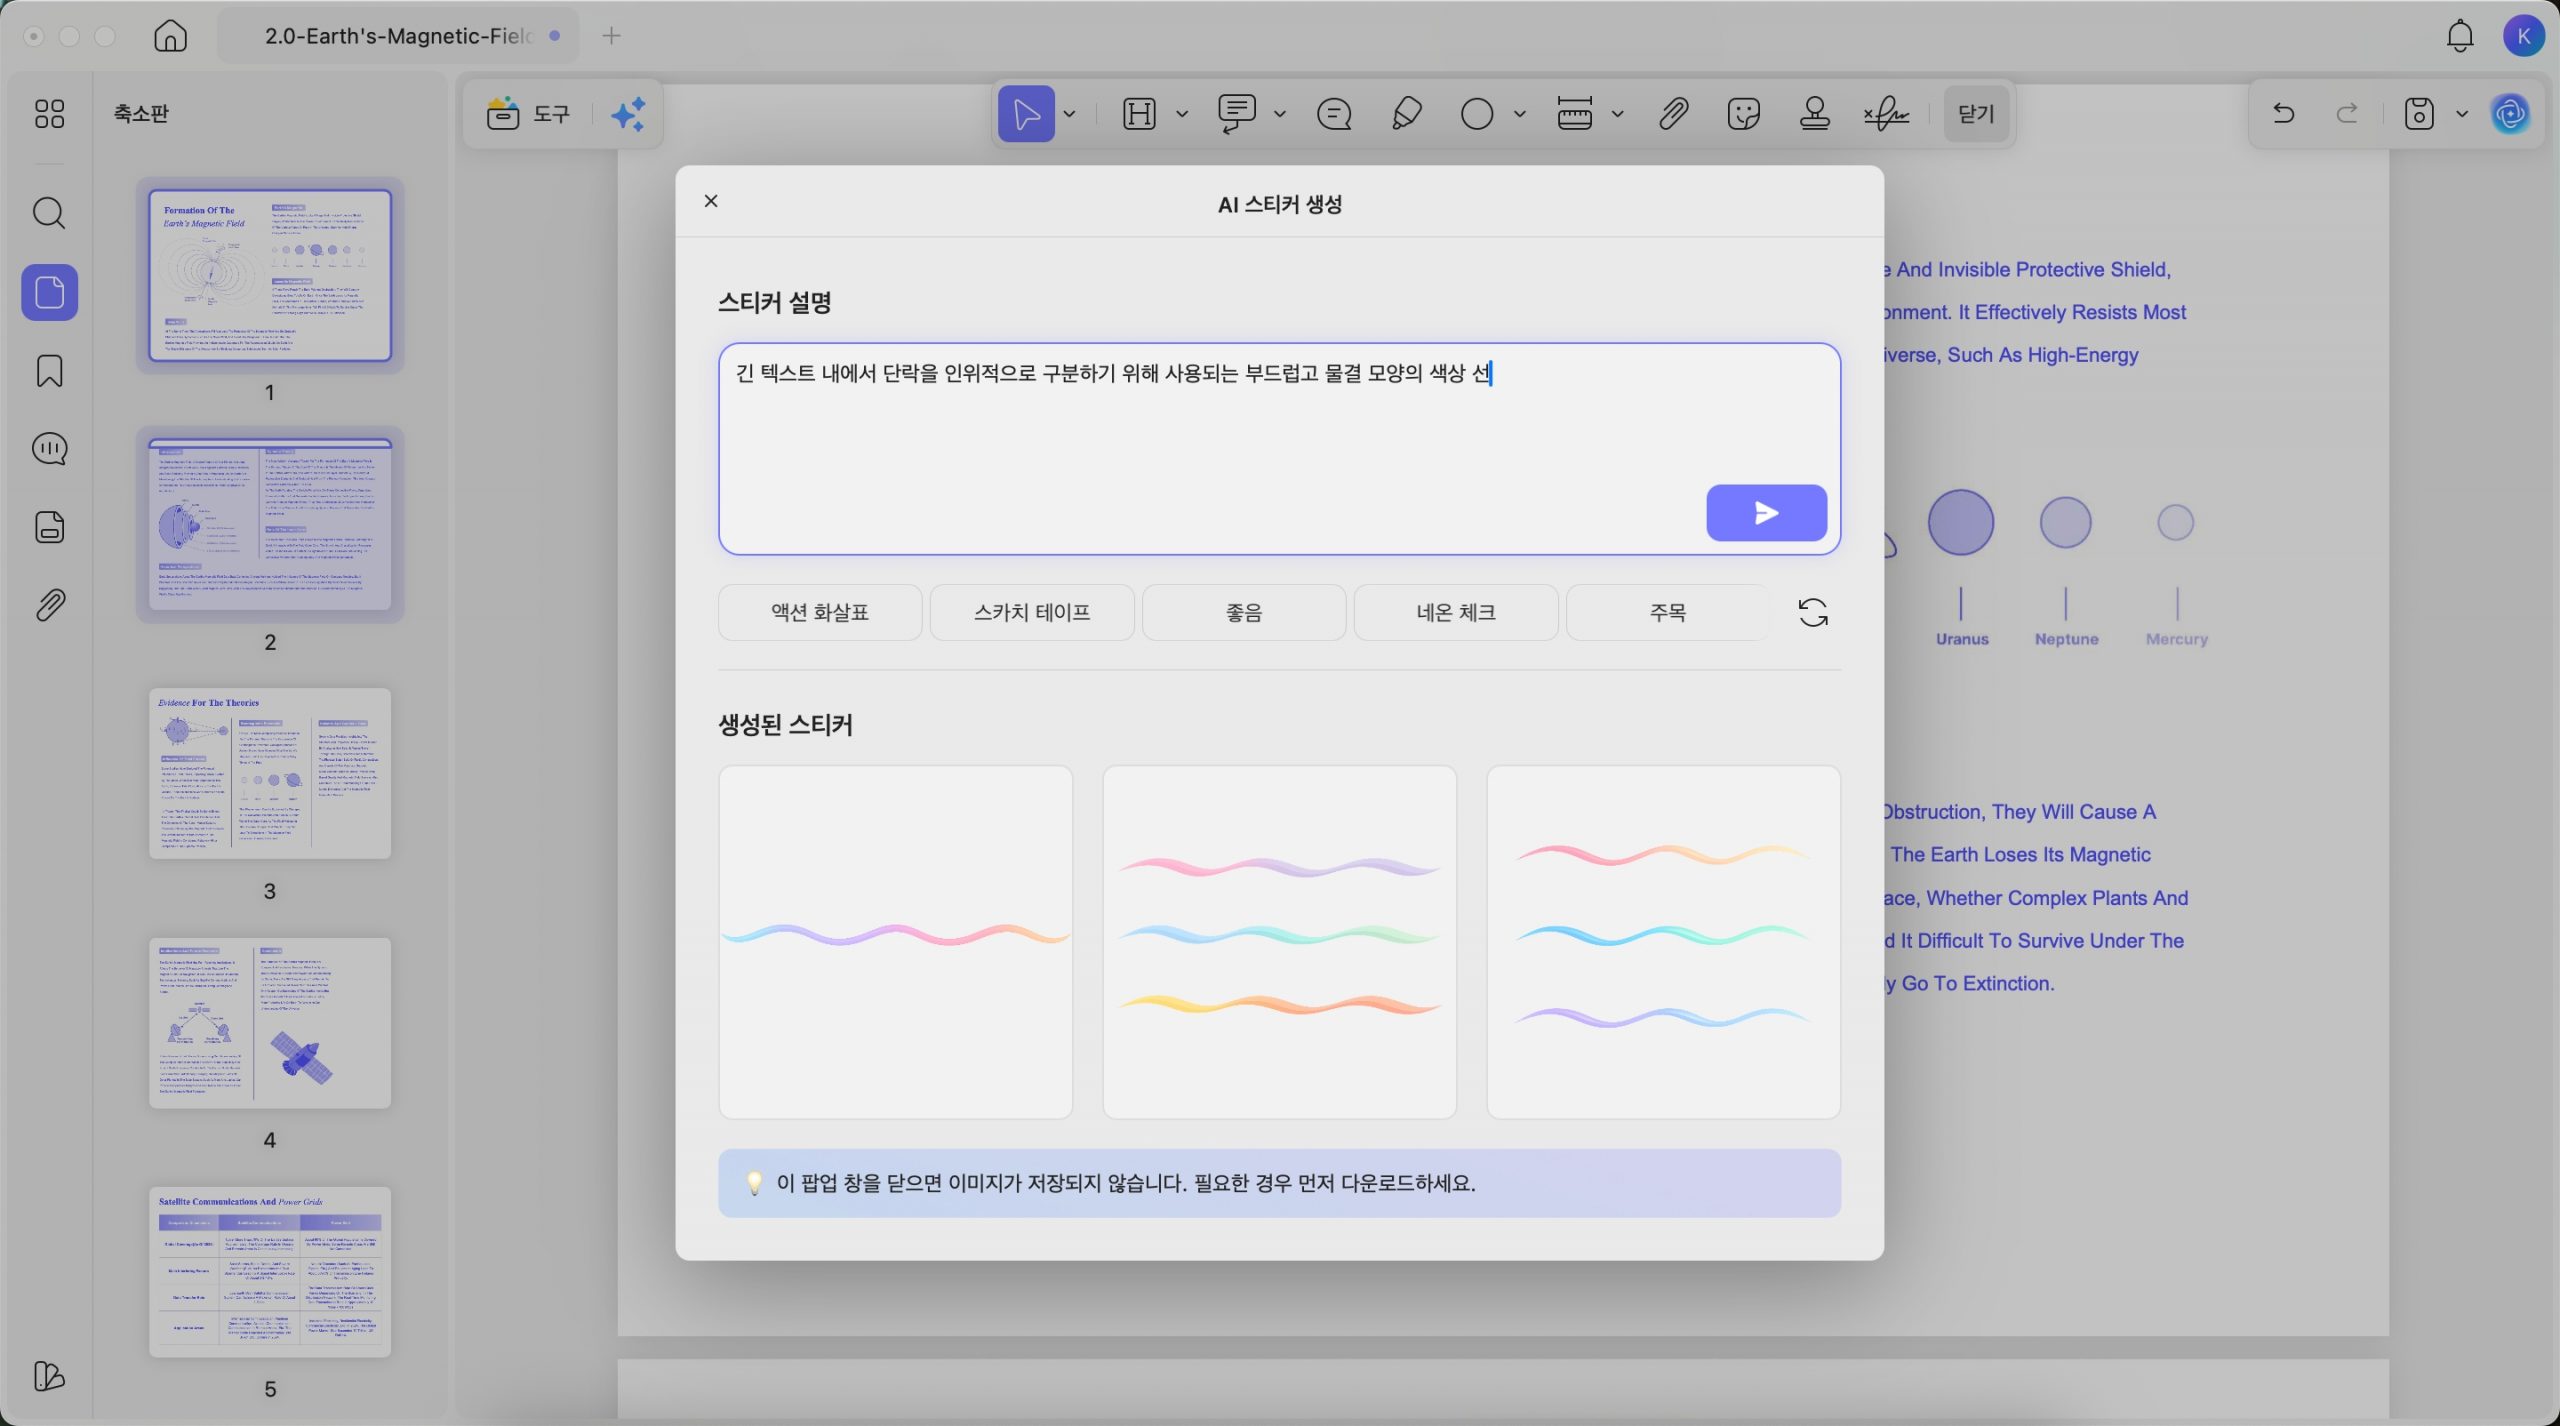Open the 도구 tools menu
Screen dimensions: 2560x1426
coord(528,114)
